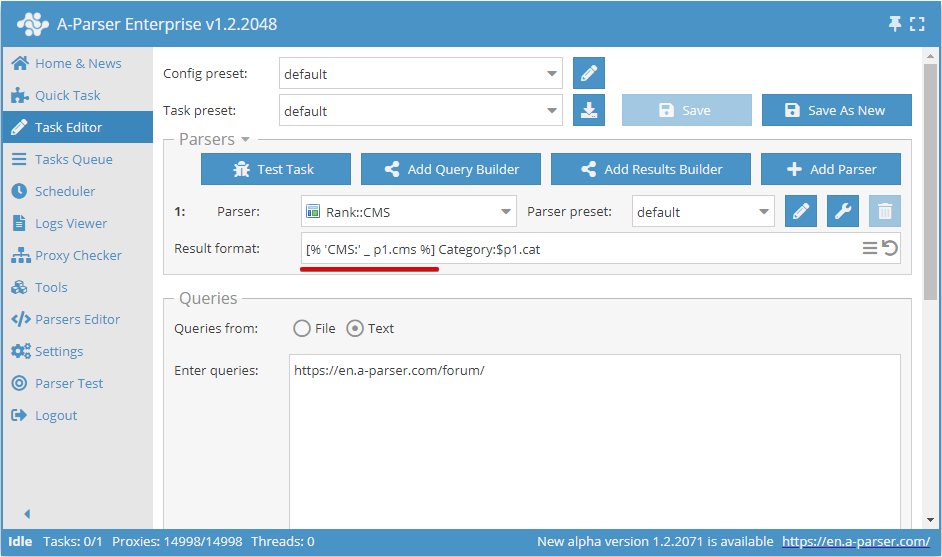Reset the result format with the undo icon
This screenshot has height=557, width=942.
[x=890, y=248]
